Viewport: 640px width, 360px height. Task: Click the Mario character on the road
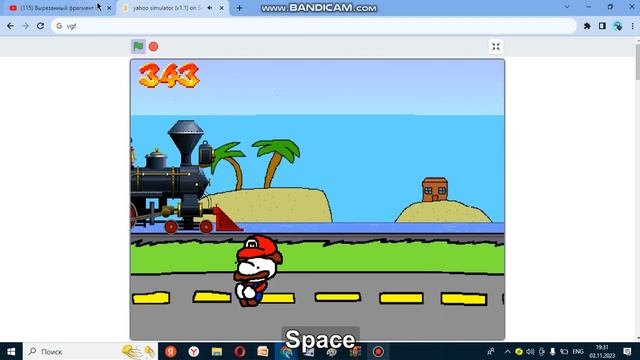pyautogui.click(x=257, y=271)
